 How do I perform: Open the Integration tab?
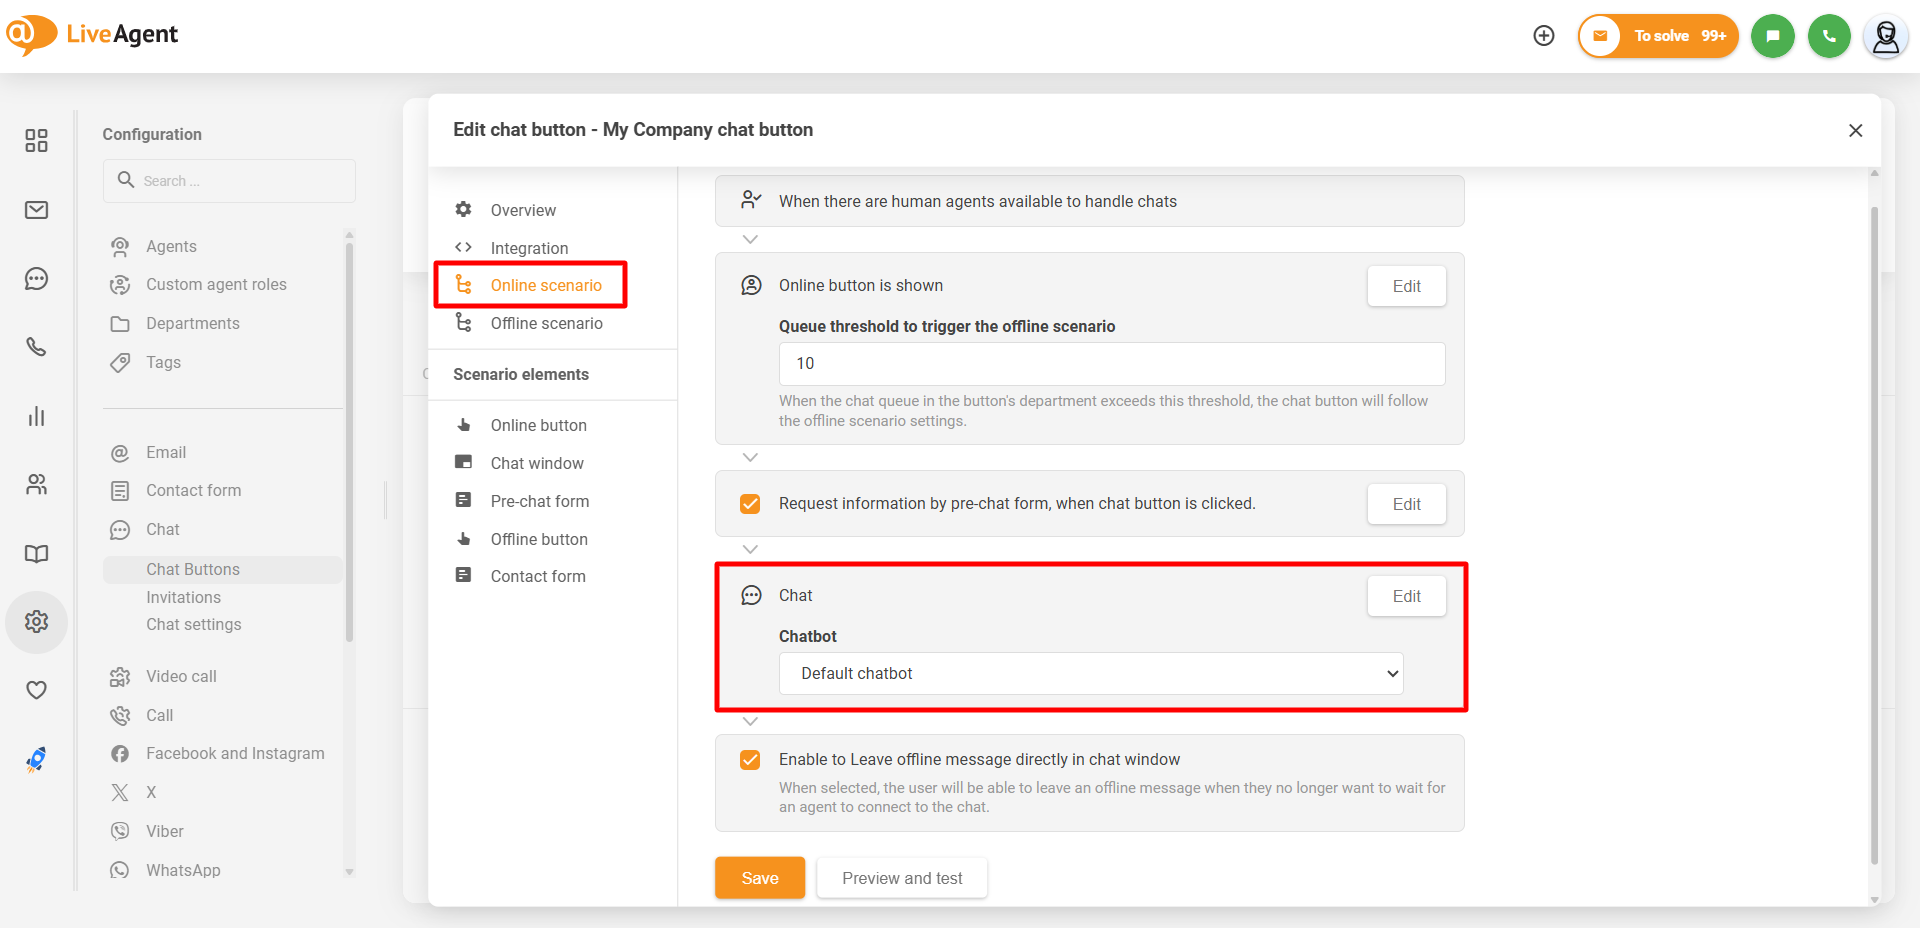tap(529, 248)
